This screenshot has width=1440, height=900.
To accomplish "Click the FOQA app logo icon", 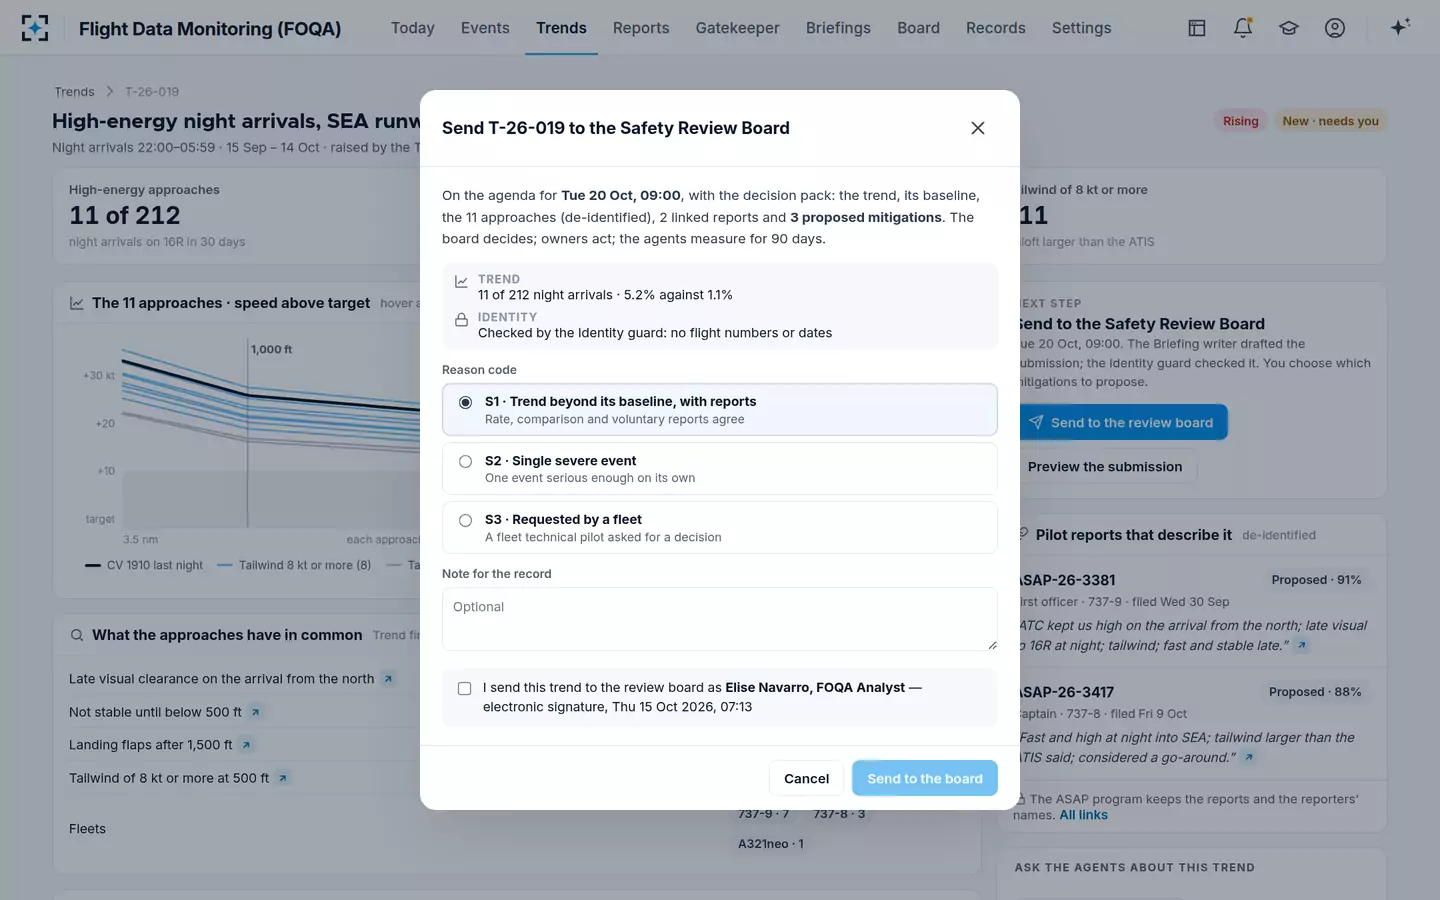I will [x=35, y=28].
